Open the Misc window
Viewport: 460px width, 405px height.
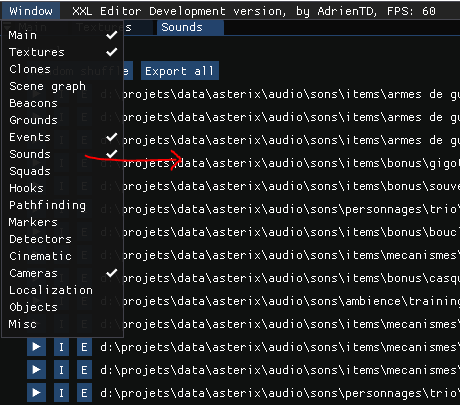point(63,324)
